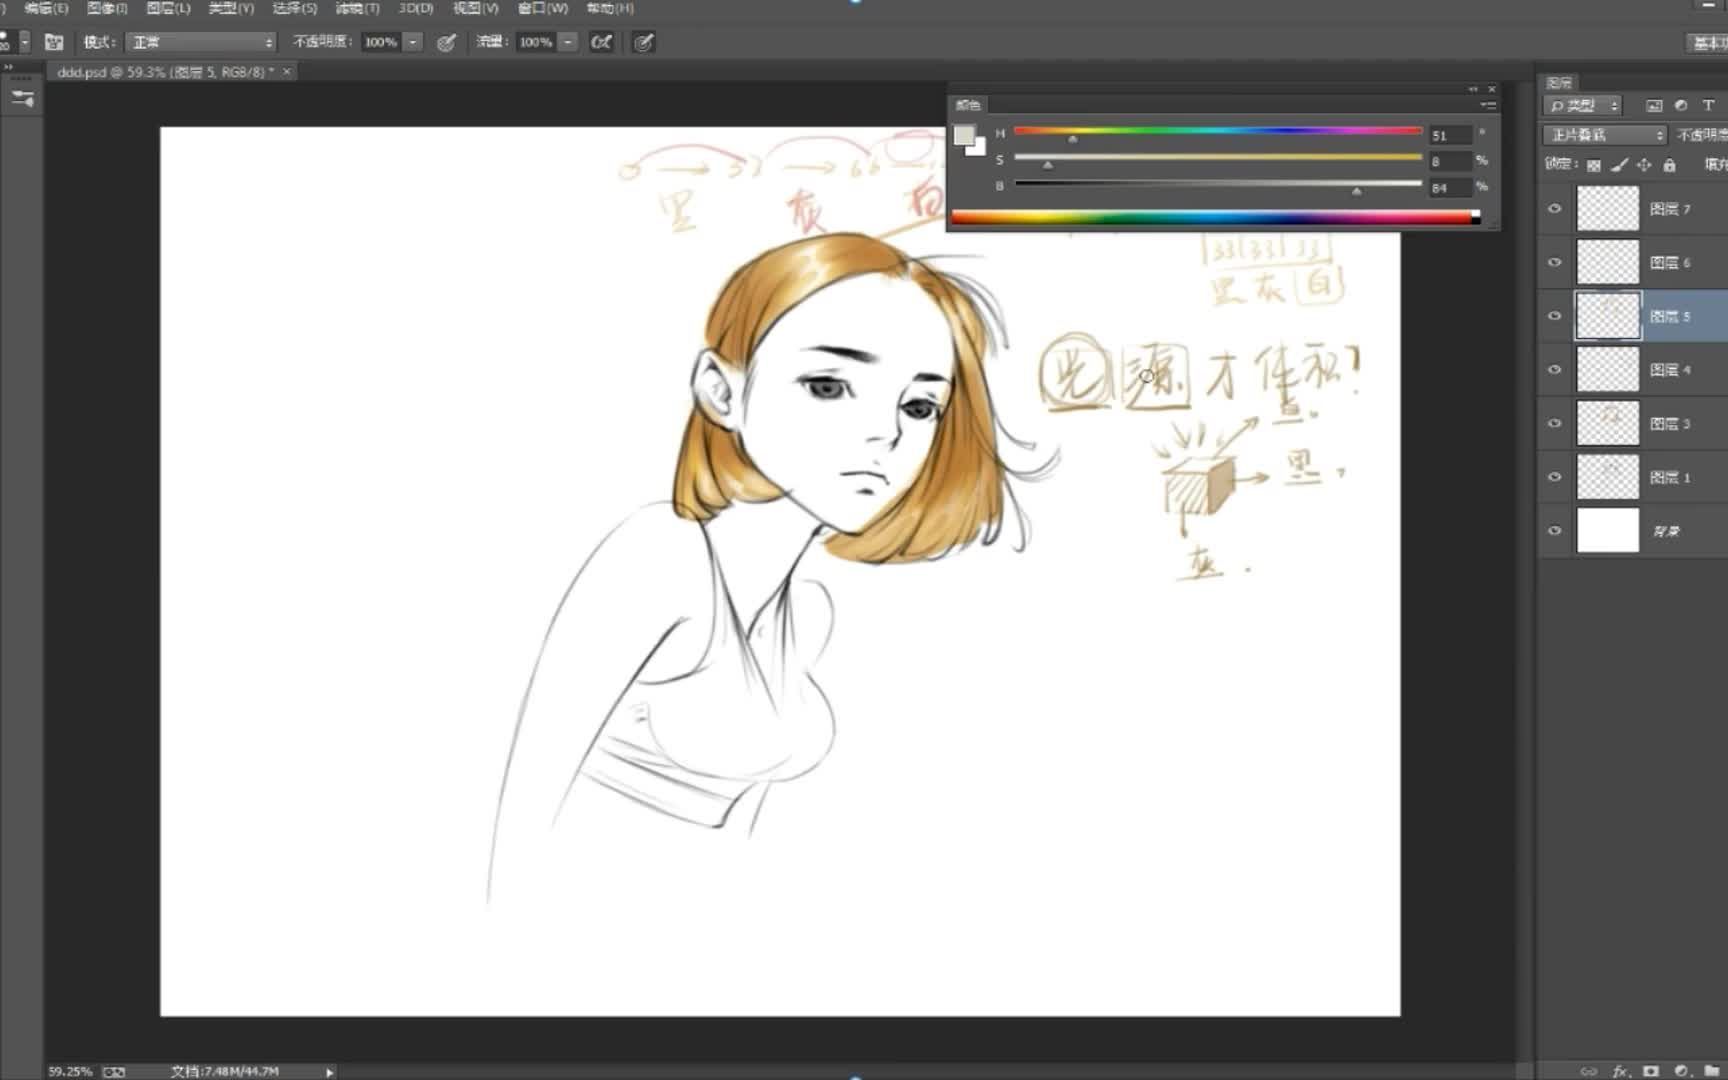Screen dimensions: 1728x1080
Task: Open the flow 100% slider arrow
Action: 568,42
